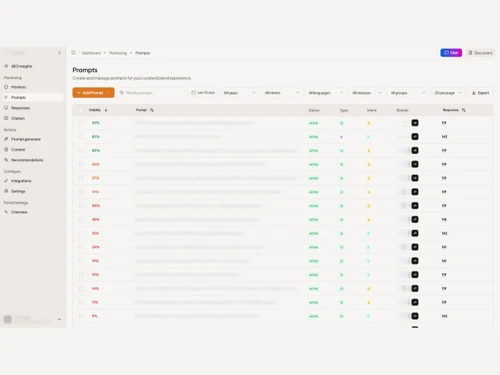
Task: Check the 83% visibility row checkbox
Action: (x=81, y=137)
